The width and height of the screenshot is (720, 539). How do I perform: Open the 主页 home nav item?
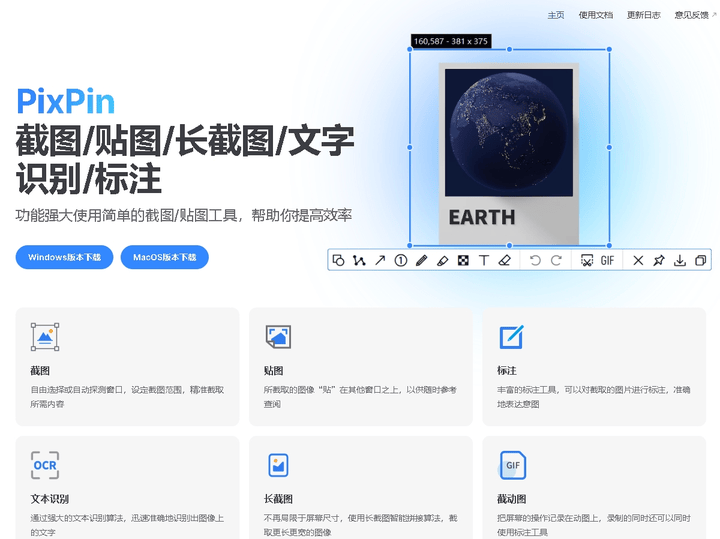556,15
